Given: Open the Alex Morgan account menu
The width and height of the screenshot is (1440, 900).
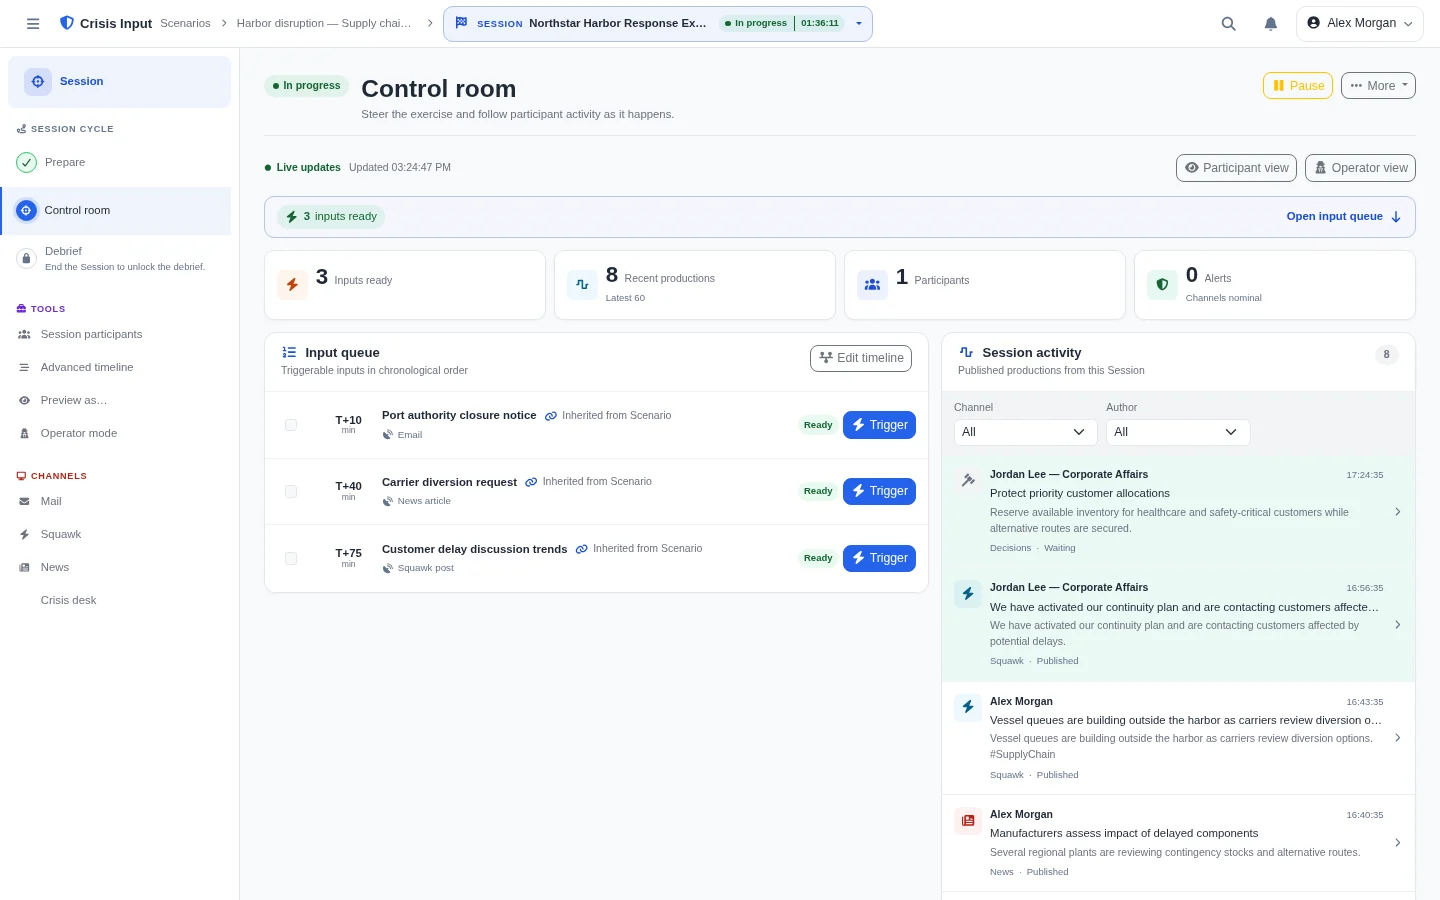Looking at the screenshot, I should 1360,24.
